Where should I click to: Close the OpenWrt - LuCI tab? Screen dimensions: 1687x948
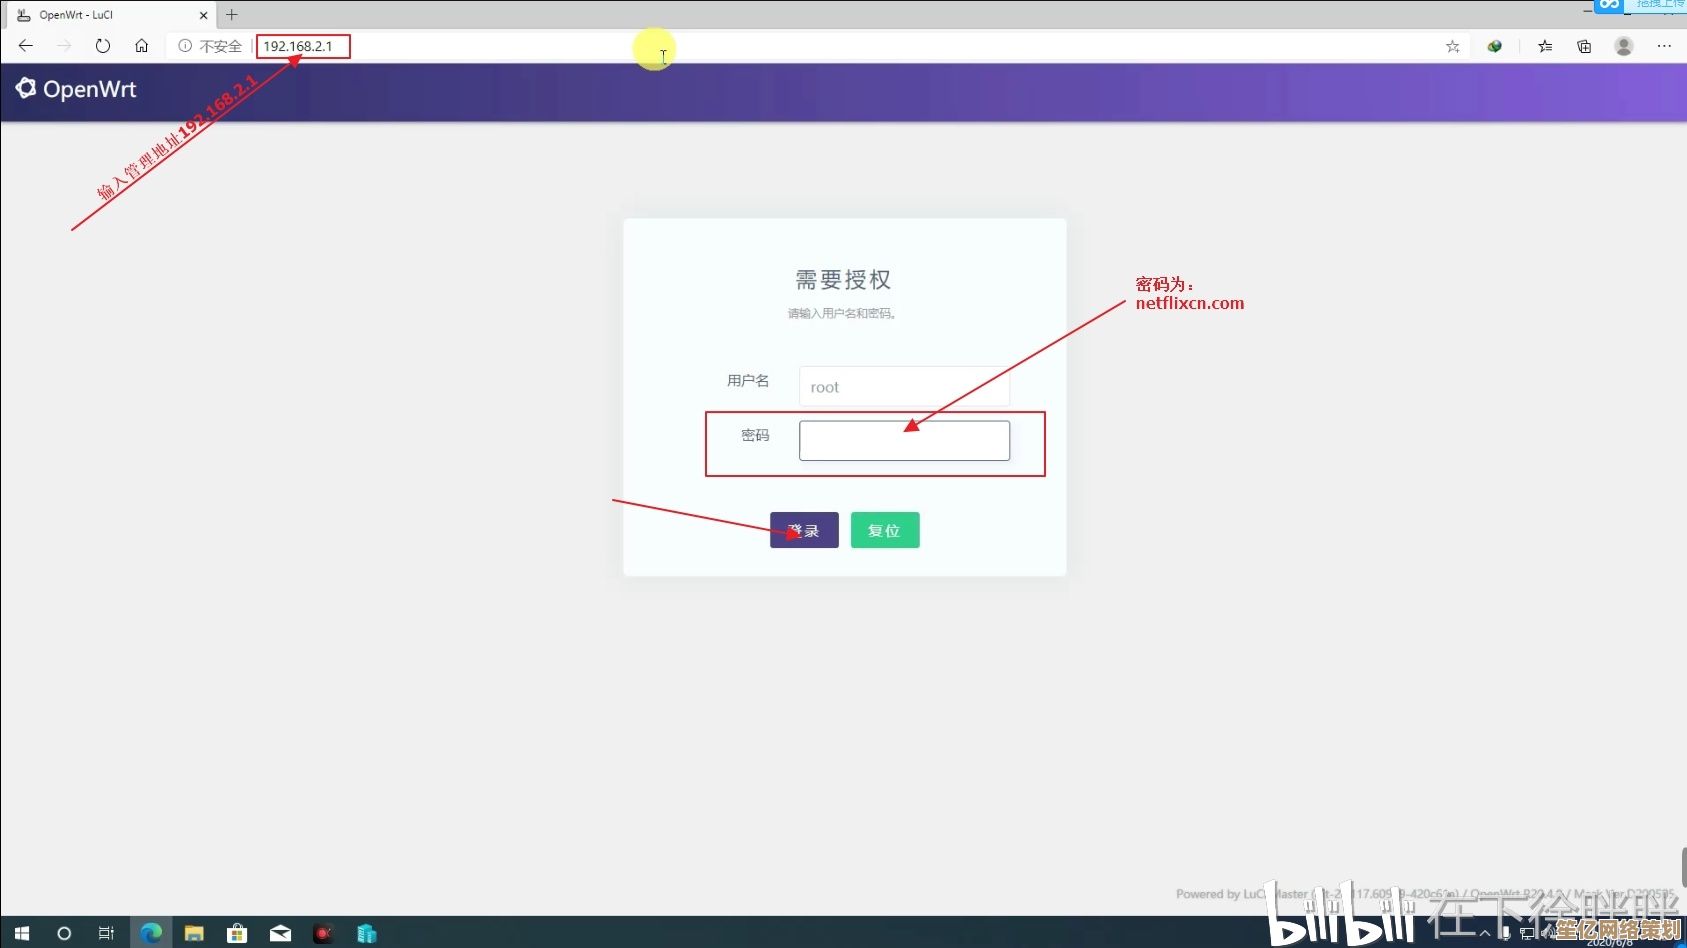click(204, 15)
